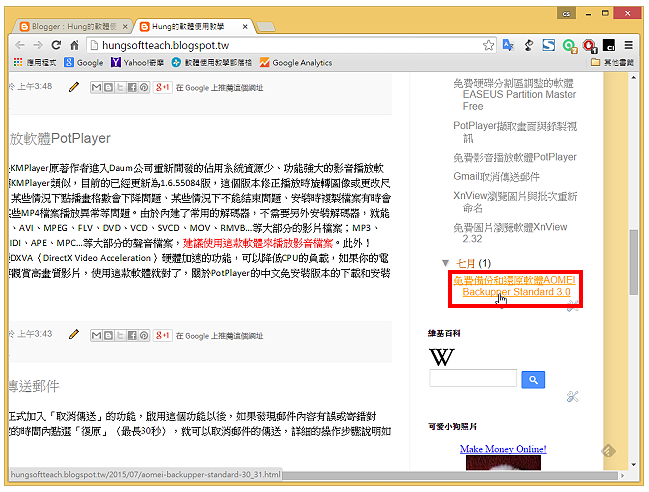
Task: Open the Gmail undo send archive link
Action: [x=496, y=177]
